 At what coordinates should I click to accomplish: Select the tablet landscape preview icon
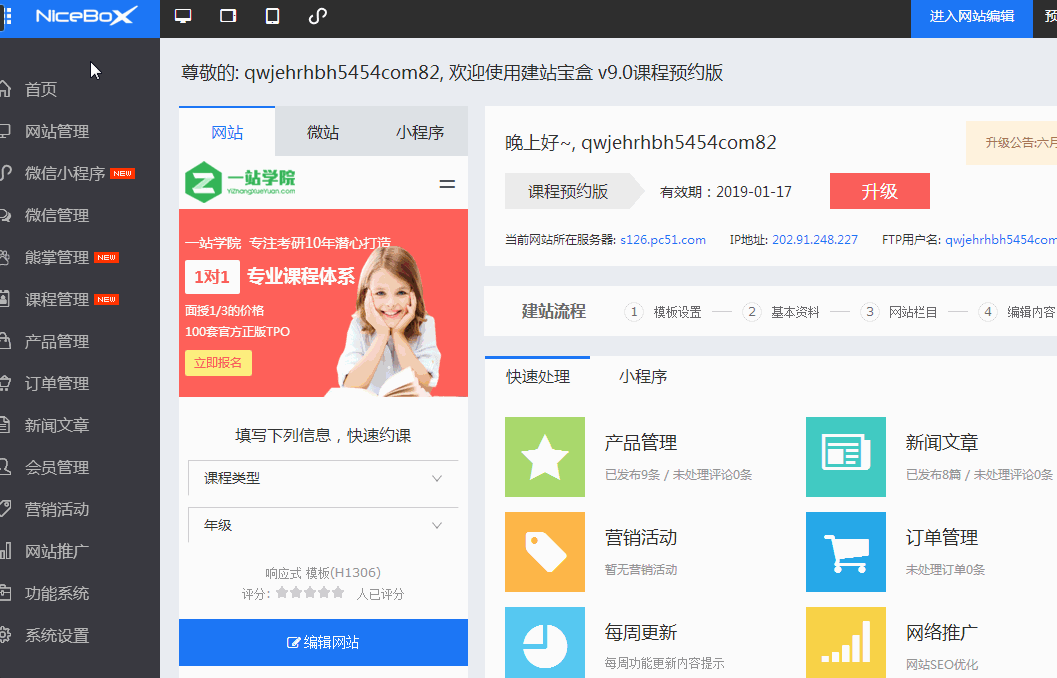pyautogui.click(x=228, y=16)
